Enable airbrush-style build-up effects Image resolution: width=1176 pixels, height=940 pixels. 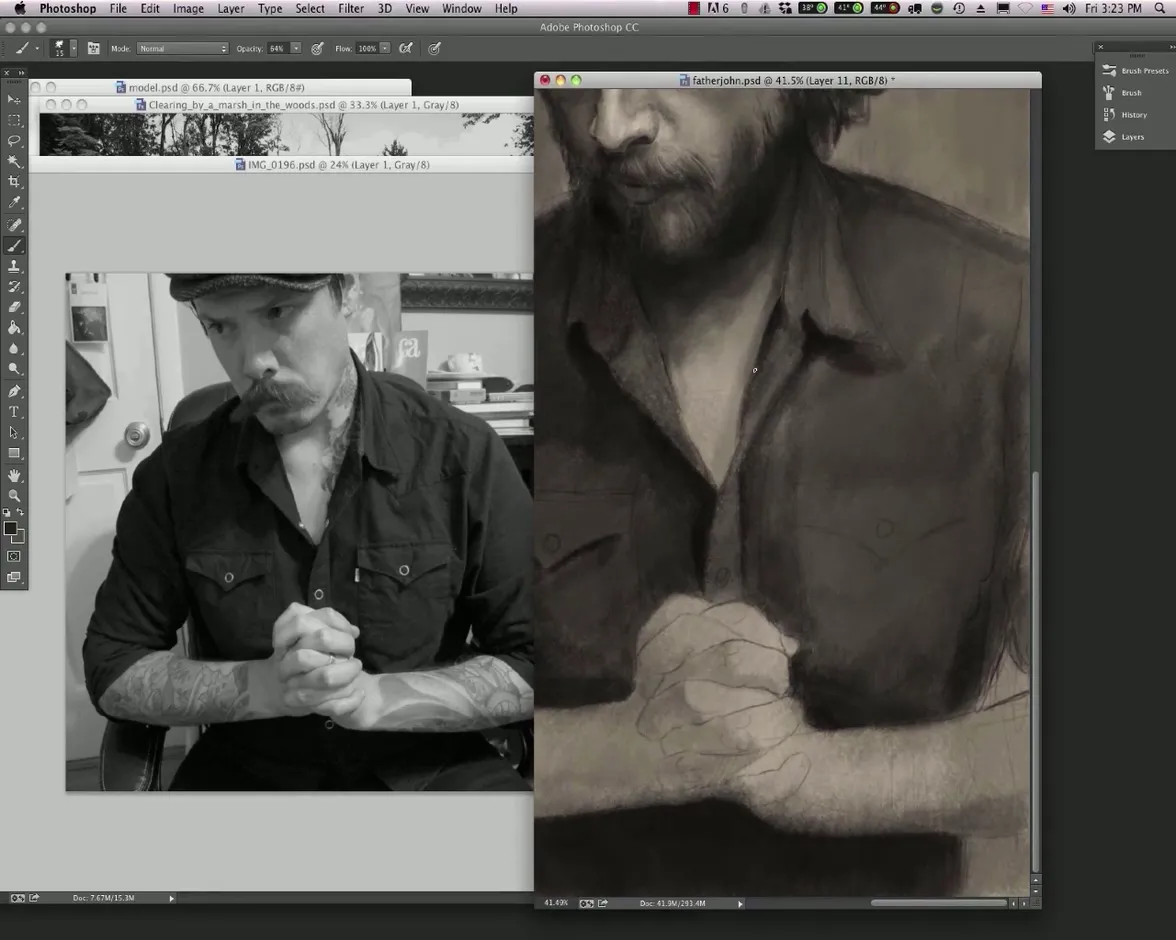(405, 48)
